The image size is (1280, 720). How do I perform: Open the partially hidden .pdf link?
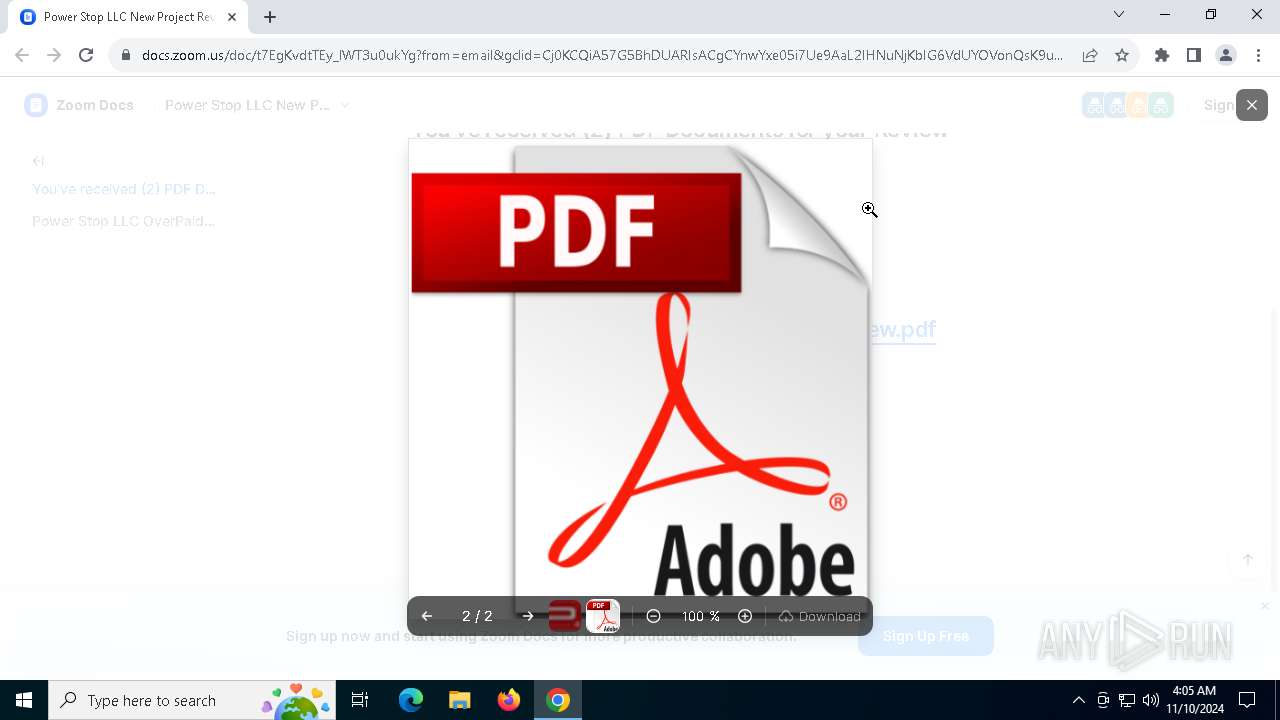[903, 330]
